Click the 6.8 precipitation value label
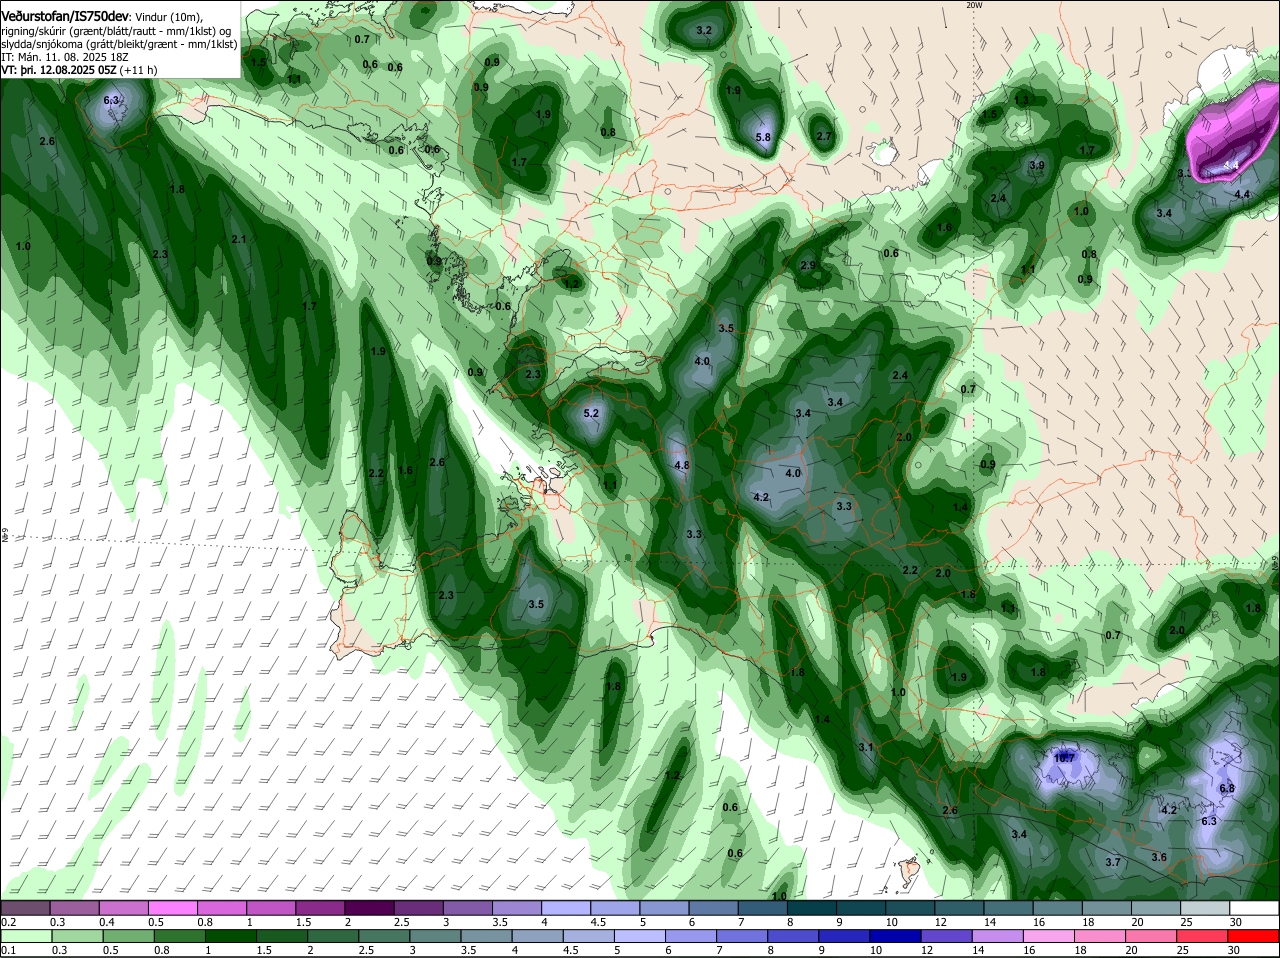1280x958 pixels. click(1227, 788)
